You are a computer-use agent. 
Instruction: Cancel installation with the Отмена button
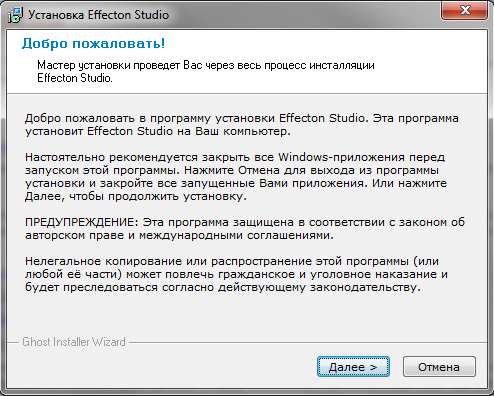pyautogui.click(x=439, y=367)
